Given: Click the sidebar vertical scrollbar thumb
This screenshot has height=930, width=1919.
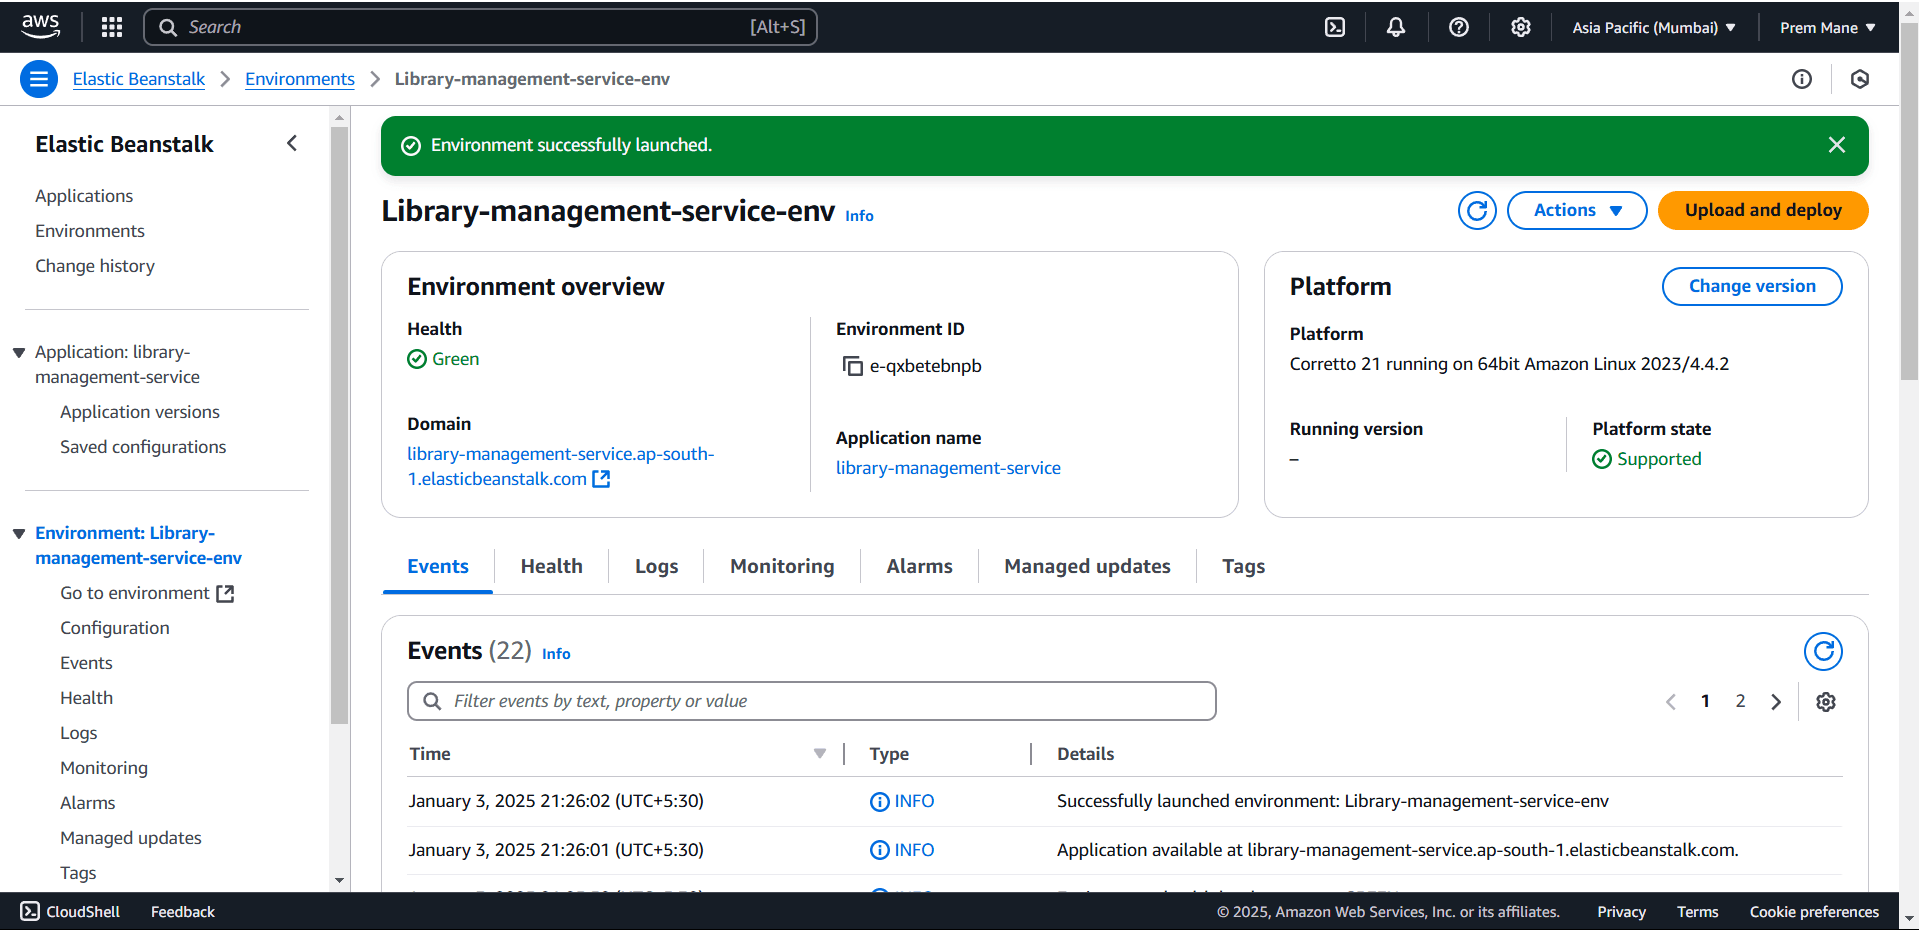Looking at the screenshot, I should [339, 425].
